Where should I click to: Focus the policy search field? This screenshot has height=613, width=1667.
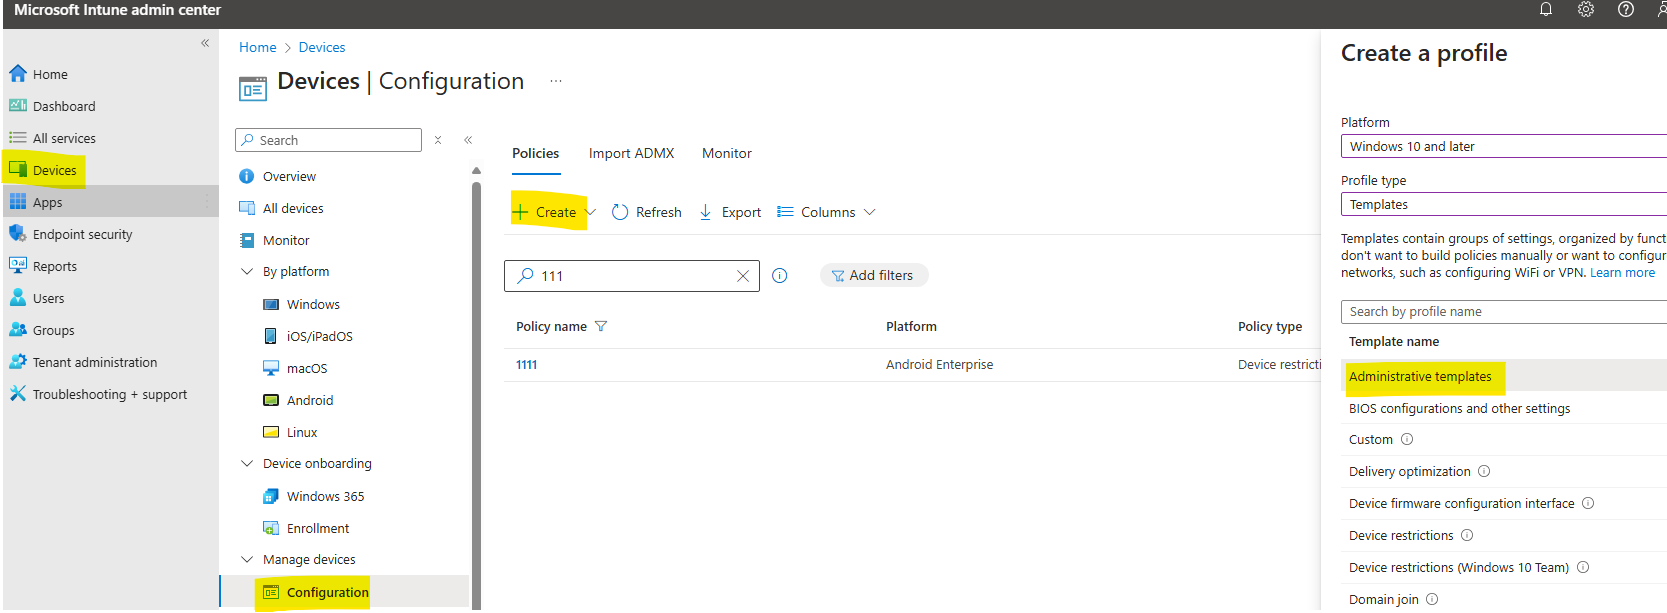pos(631,276)
